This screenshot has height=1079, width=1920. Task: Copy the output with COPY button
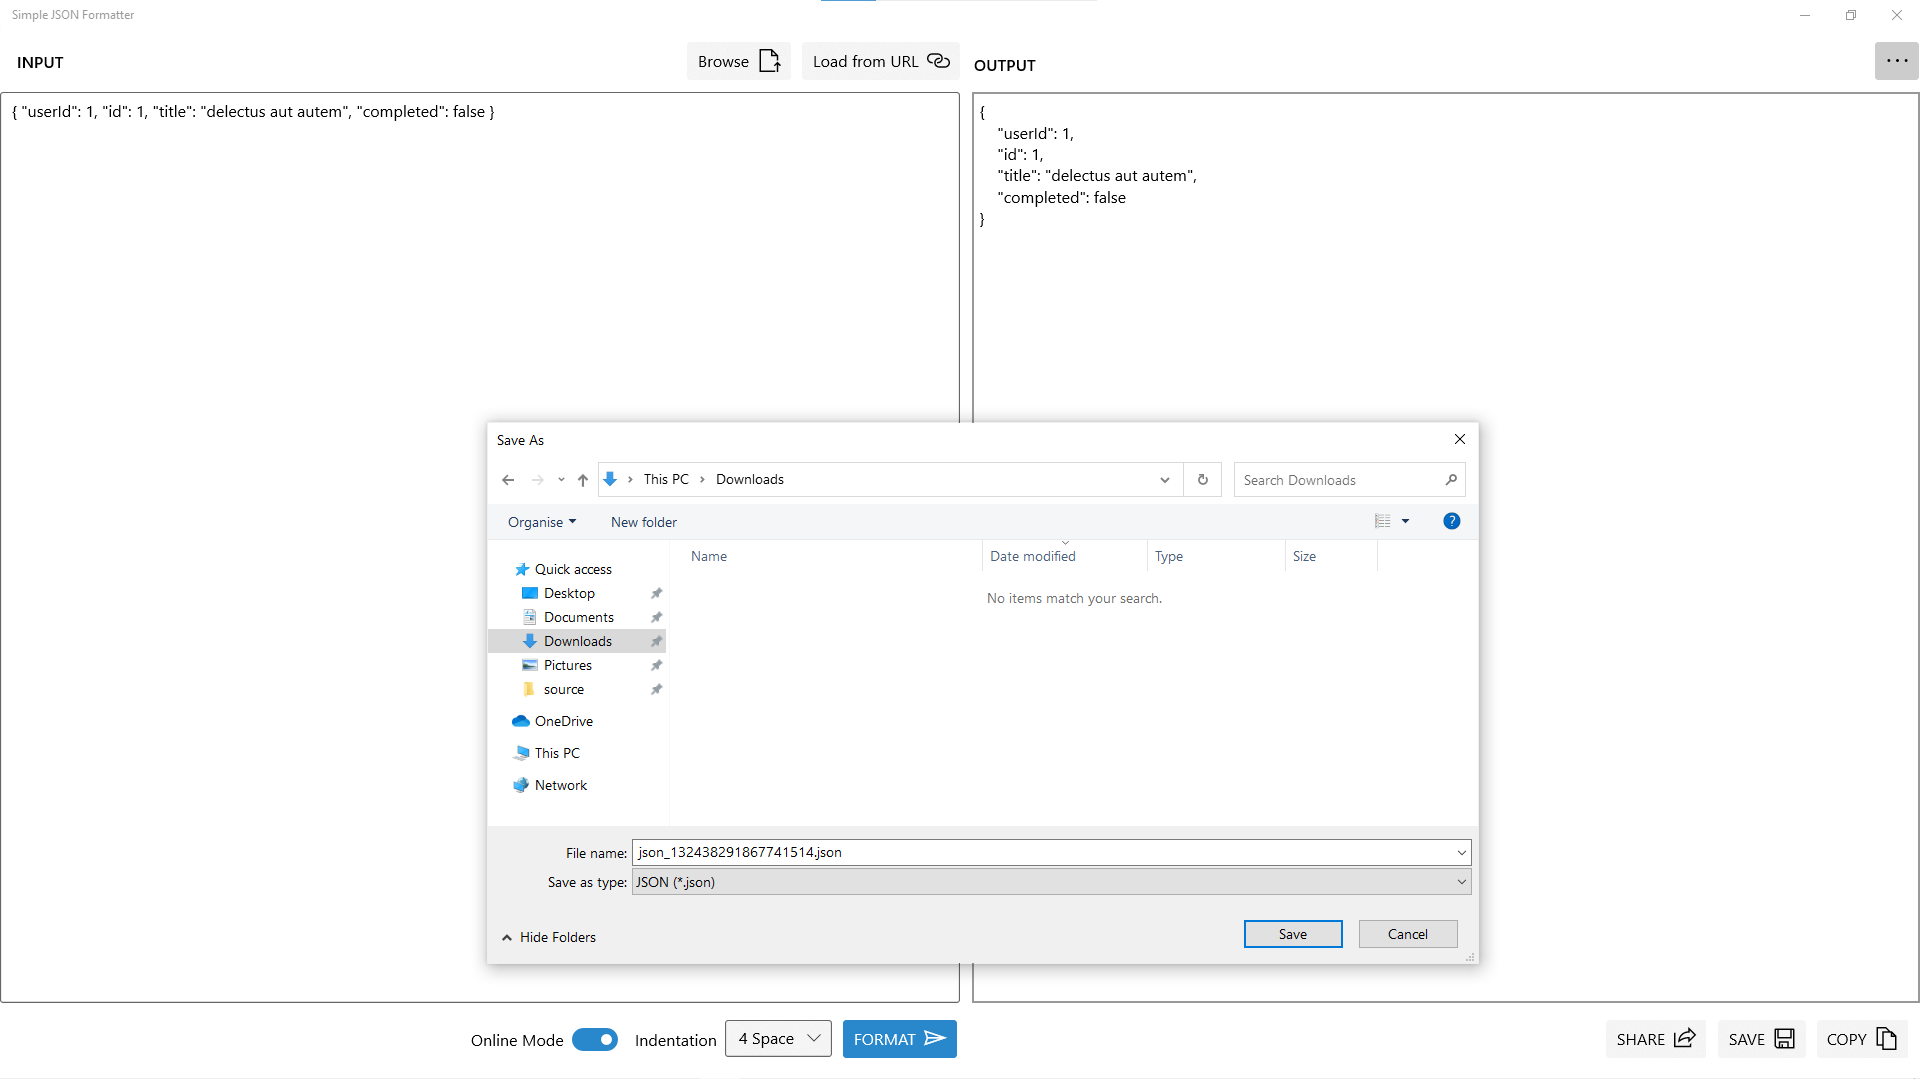(1862, 1039)
